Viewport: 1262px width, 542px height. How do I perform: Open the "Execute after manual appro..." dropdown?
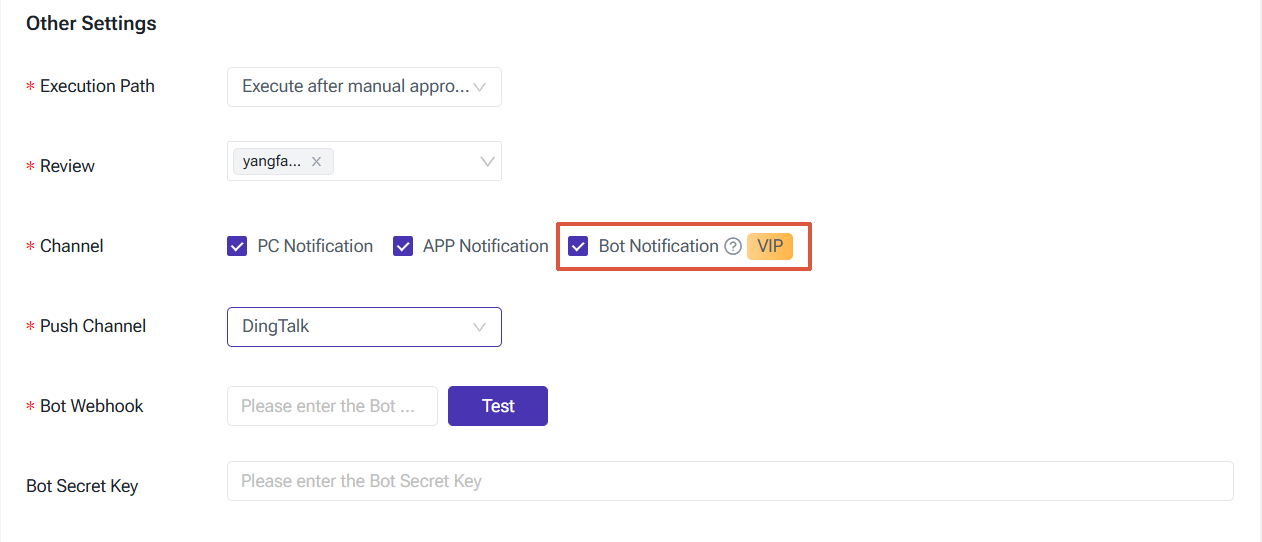point(356,87)
